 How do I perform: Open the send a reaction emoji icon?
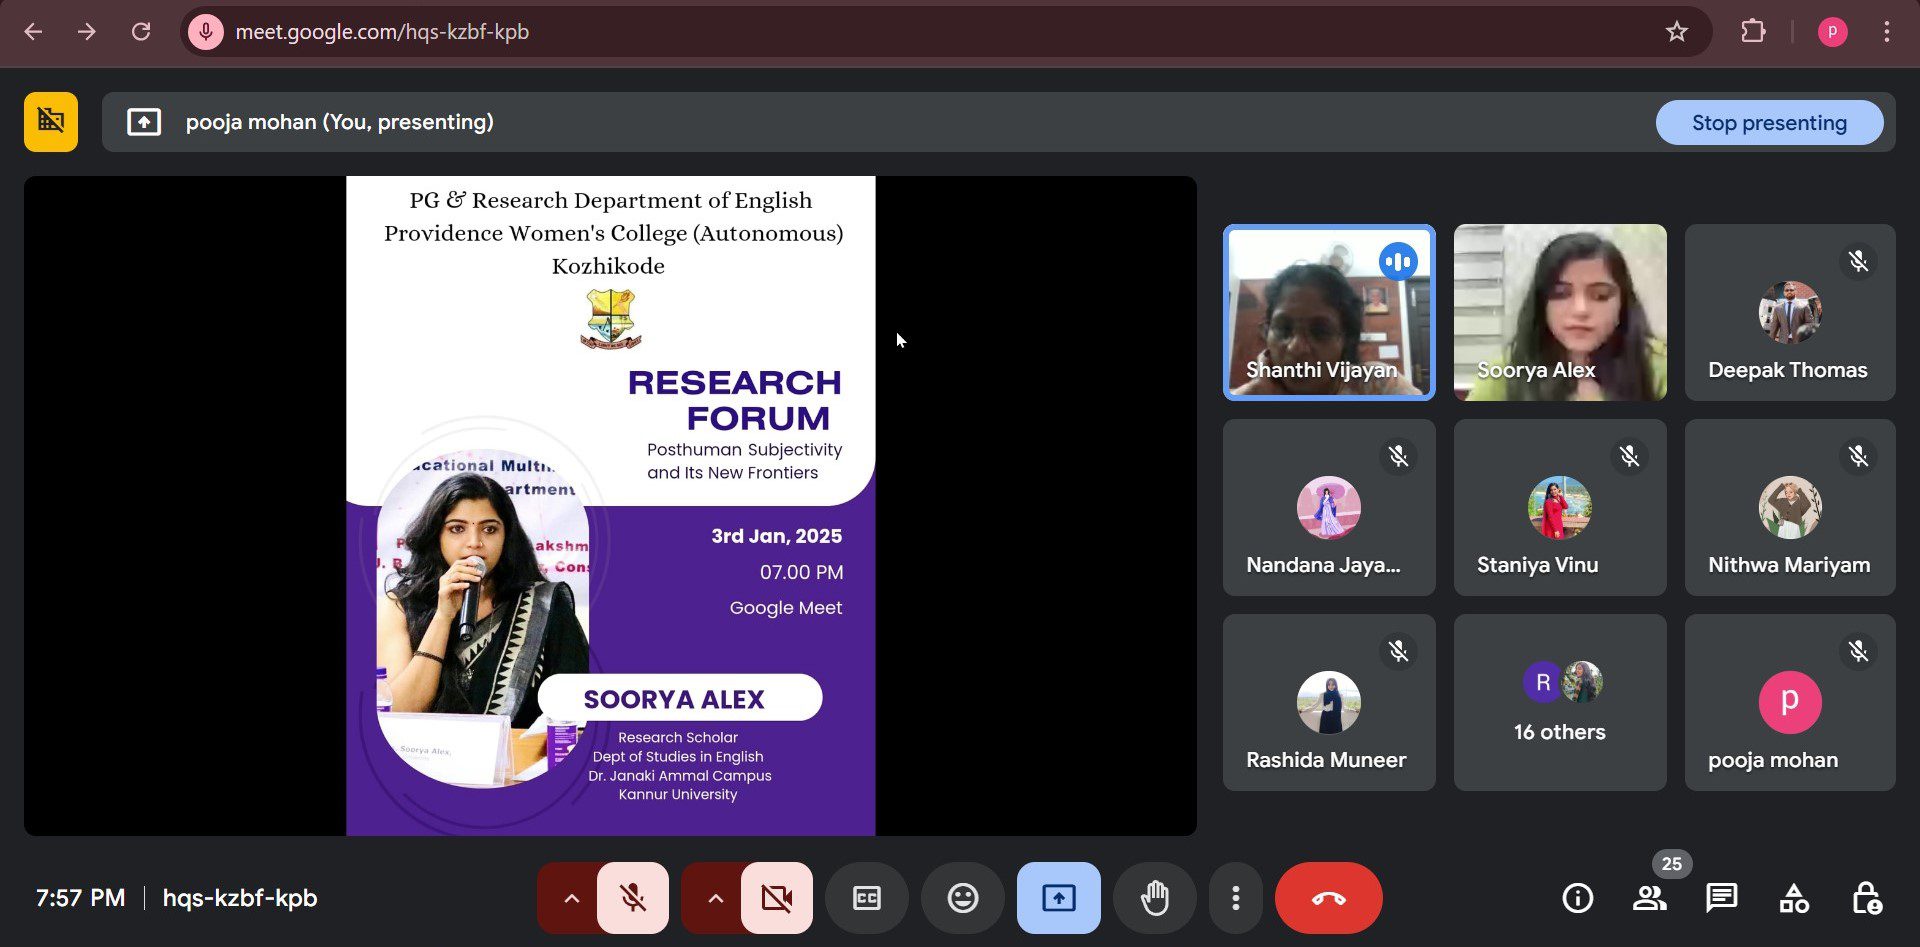tap(963, 898)
